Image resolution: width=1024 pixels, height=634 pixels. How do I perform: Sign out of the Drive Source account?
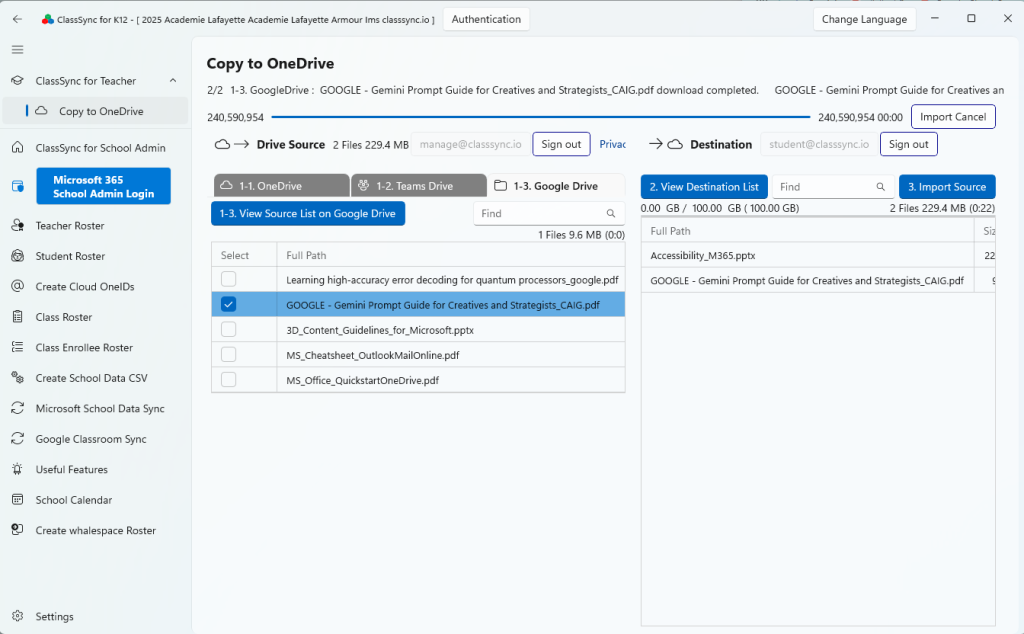pos(561,144)
